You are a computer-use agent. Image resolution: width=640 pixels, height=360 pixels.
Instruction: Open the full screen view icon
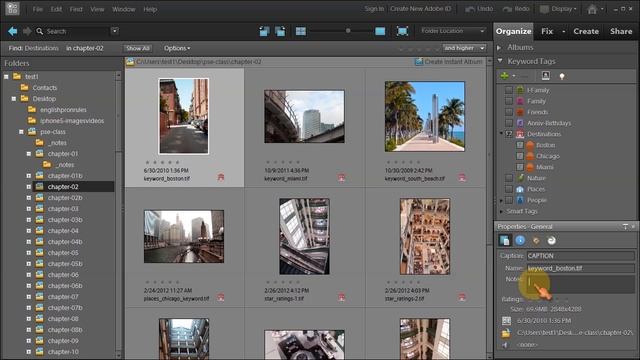[x=402, y=31]
